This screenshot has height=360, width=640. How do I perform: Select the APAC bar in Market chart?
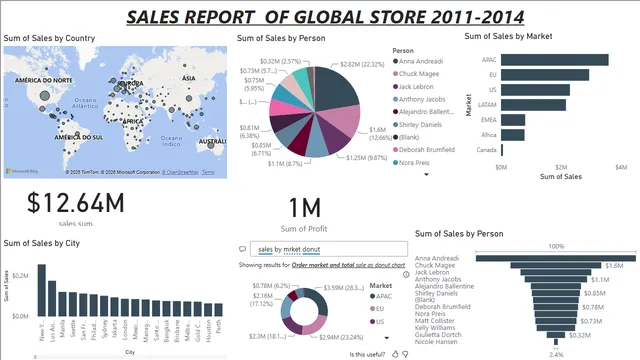coord(555,60)
